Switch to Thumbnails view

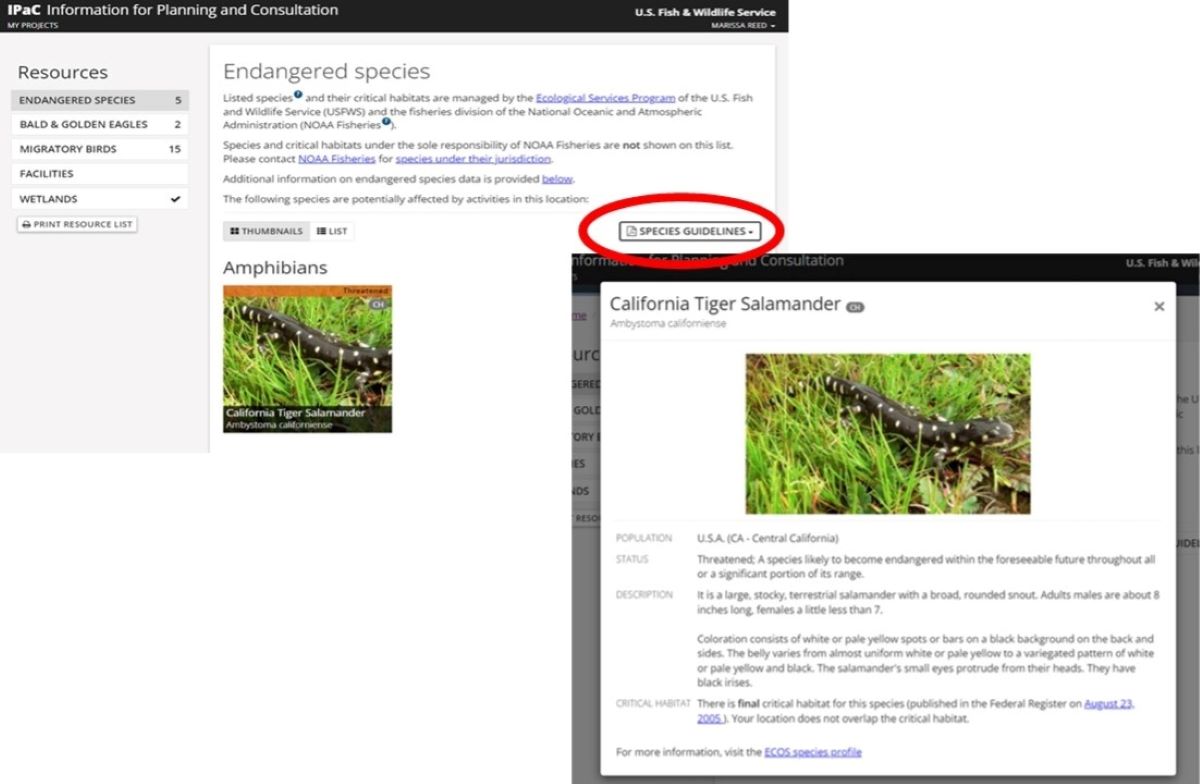coord(266,231)
